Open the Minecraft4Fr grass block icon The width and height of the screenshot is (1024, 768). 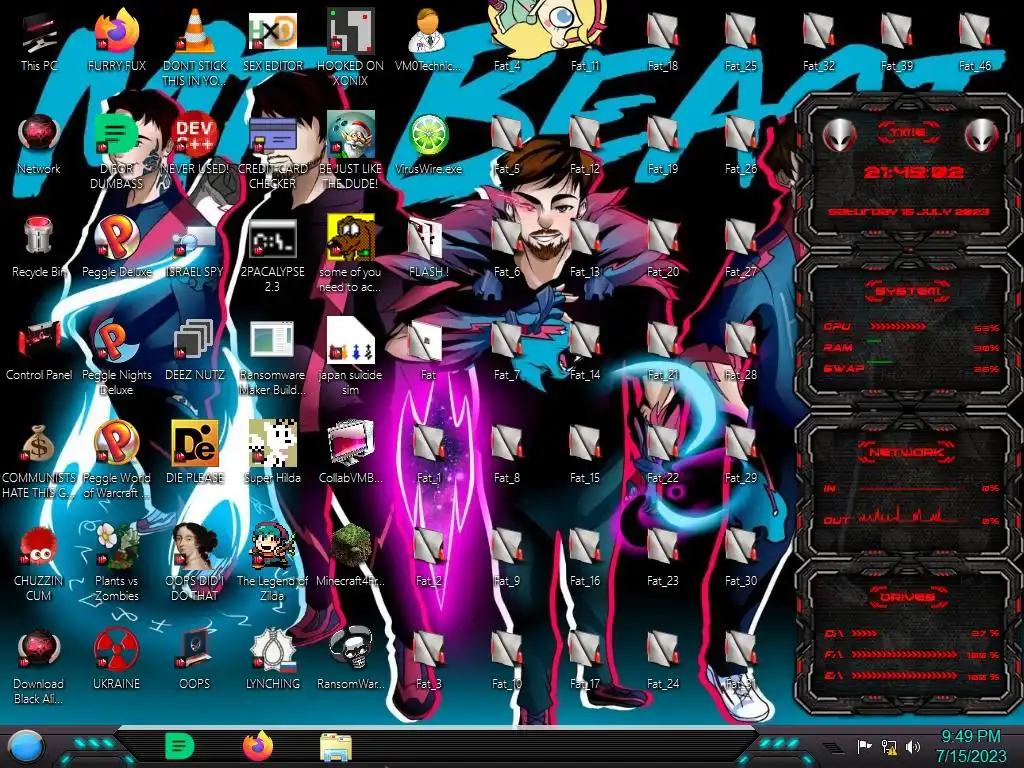click(351, 556)
